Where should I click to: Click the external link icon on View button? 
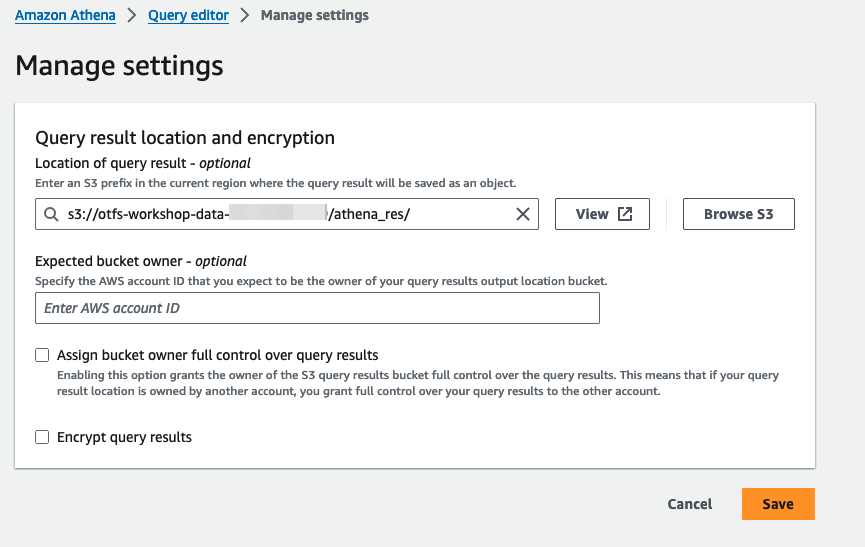click(x=624, y=214)
